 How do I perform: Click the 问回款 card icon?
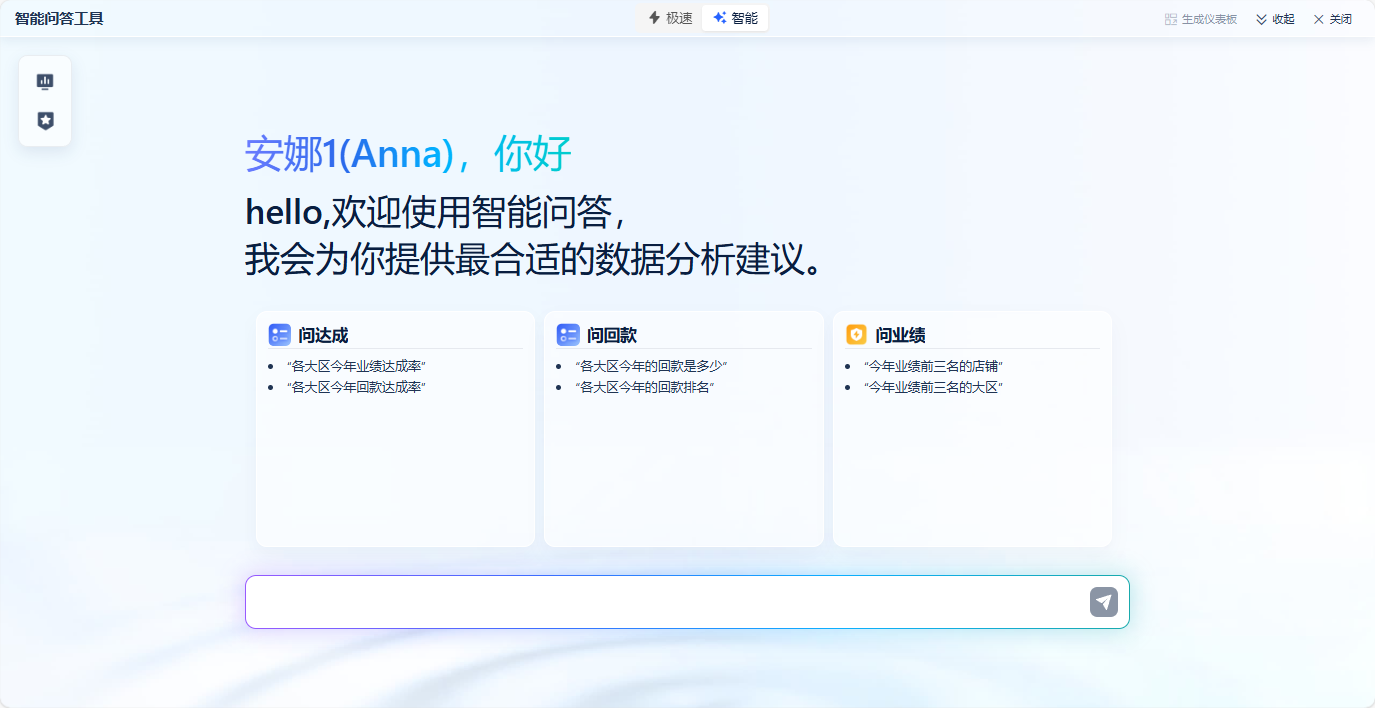pyautogui.click(x=568, y=335)
